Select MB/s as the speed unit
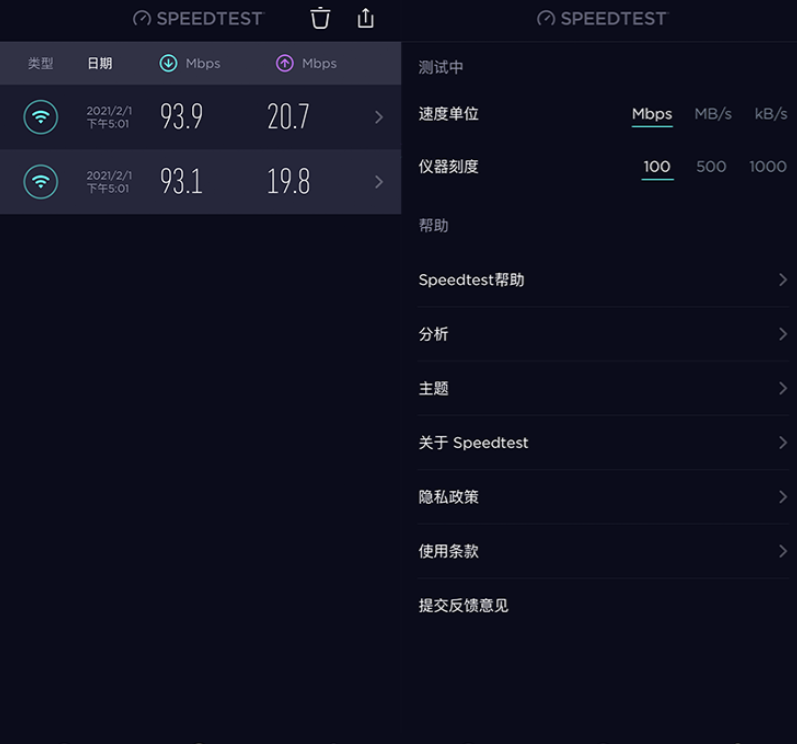Screen dimensions: 797x744 713,114
